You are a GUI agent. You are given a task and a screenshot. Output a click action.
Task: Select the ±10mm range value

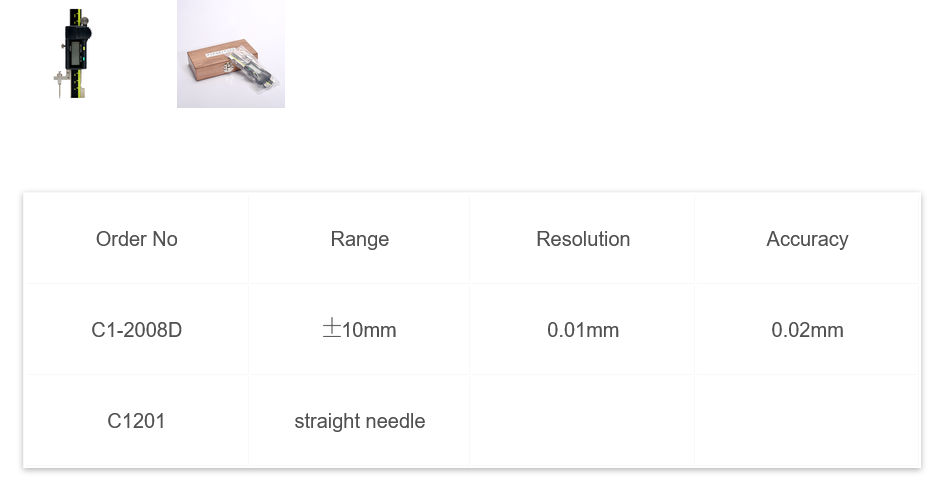pyautogui.click(x=360, y=330)
